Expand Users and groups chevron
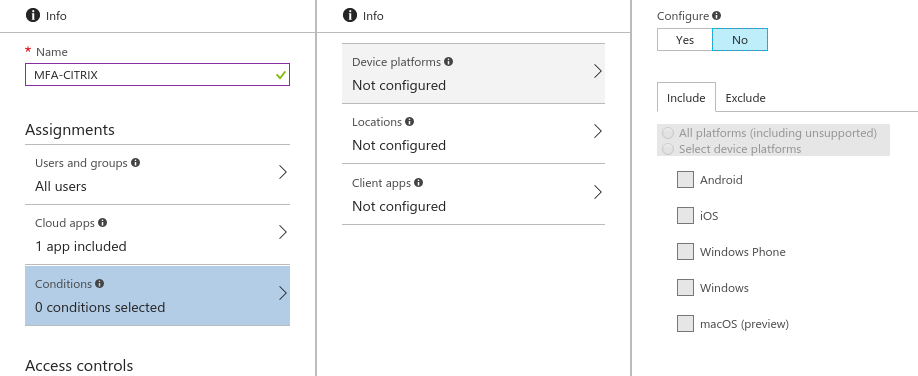Image resolution: width=918 pixels, height=376 pixels. click(283, 172)
